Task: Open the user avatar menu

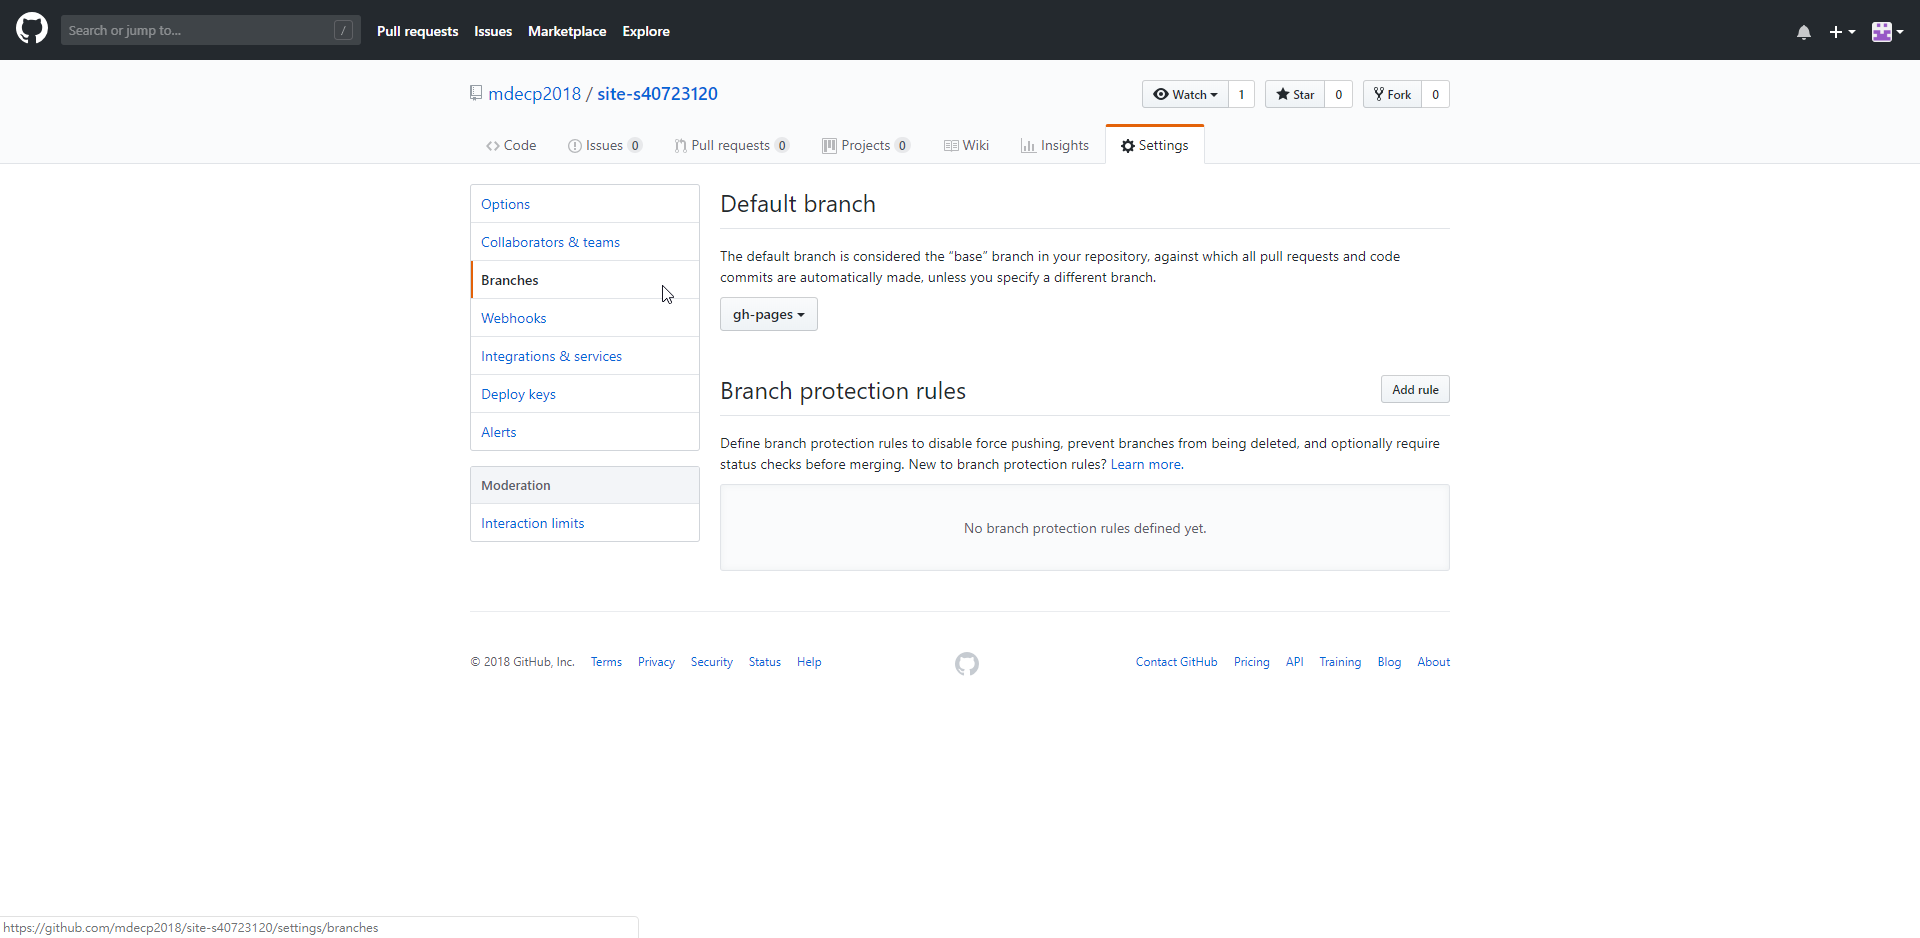Action: pyautogui.click(x=1888, y=32)
